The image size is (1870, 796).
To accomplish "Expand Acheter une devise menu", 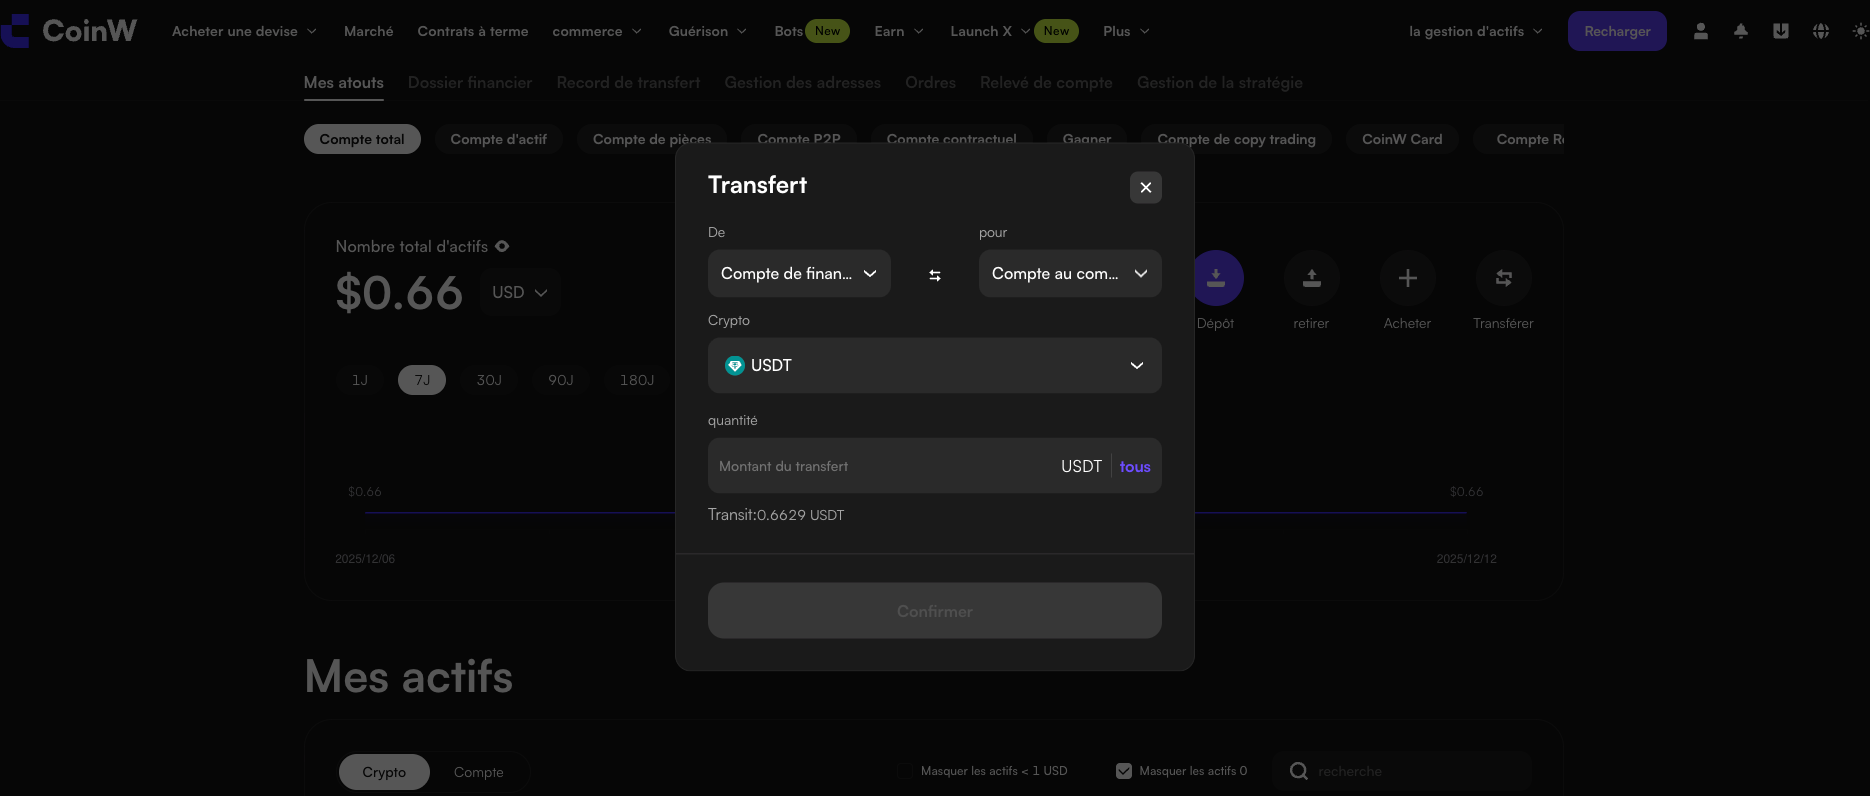I will click(x=245, y=31).
